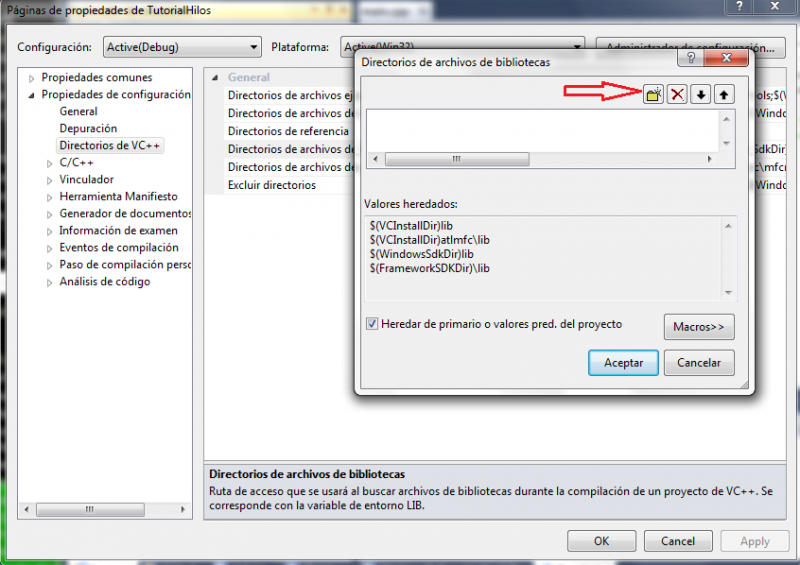Click left arrow of directory list scrollbar
This screenshot has width=800, height=565.
(376, 159)
